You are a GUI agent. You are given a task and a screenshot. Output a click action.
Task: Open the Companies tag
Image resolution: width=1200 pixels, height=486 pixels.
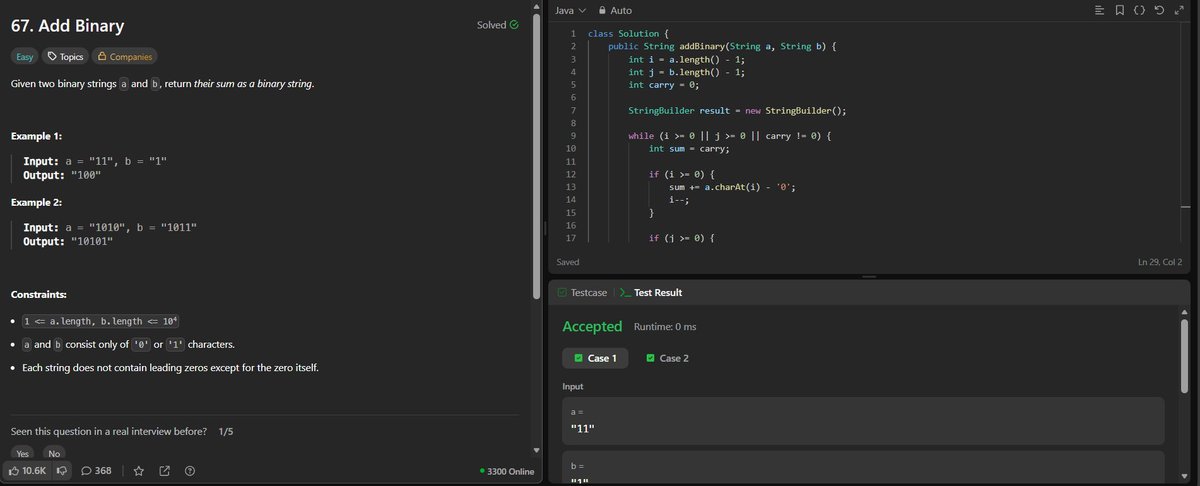point(124,57)
